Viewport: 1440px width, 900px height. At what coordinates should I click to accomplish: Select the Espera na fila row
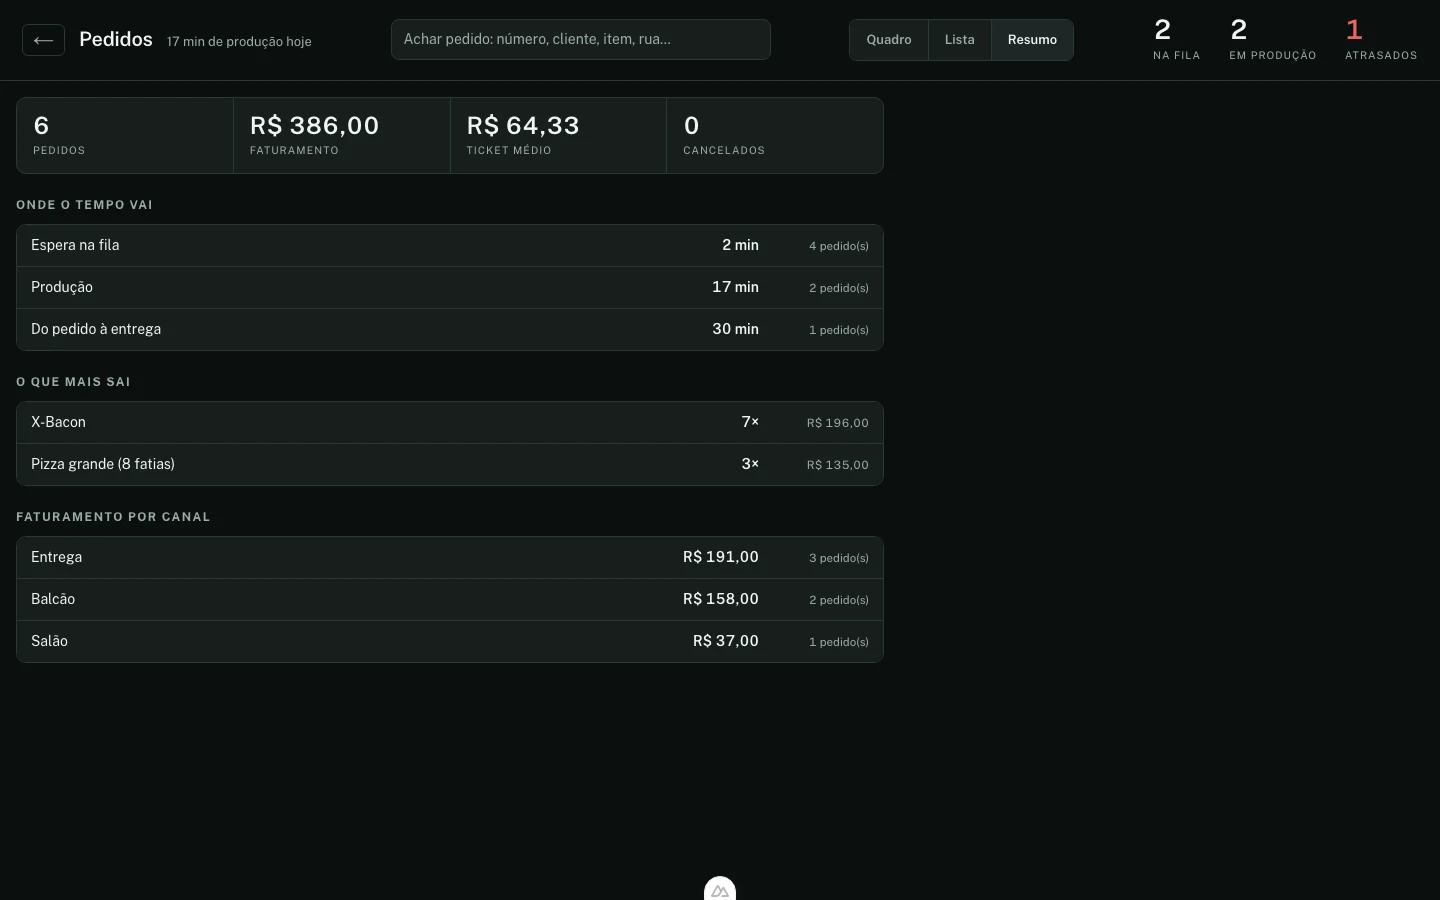pos(450,245)
